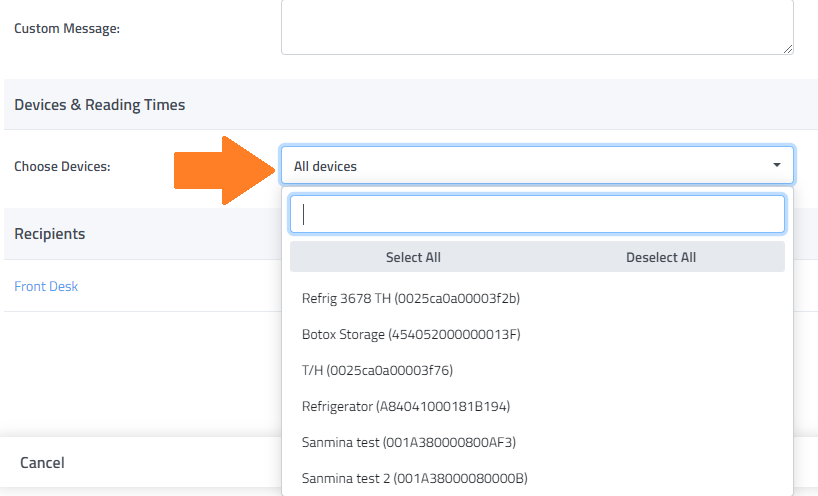
Task: Open the Front Desk recipient link
Action: [46, 287]
